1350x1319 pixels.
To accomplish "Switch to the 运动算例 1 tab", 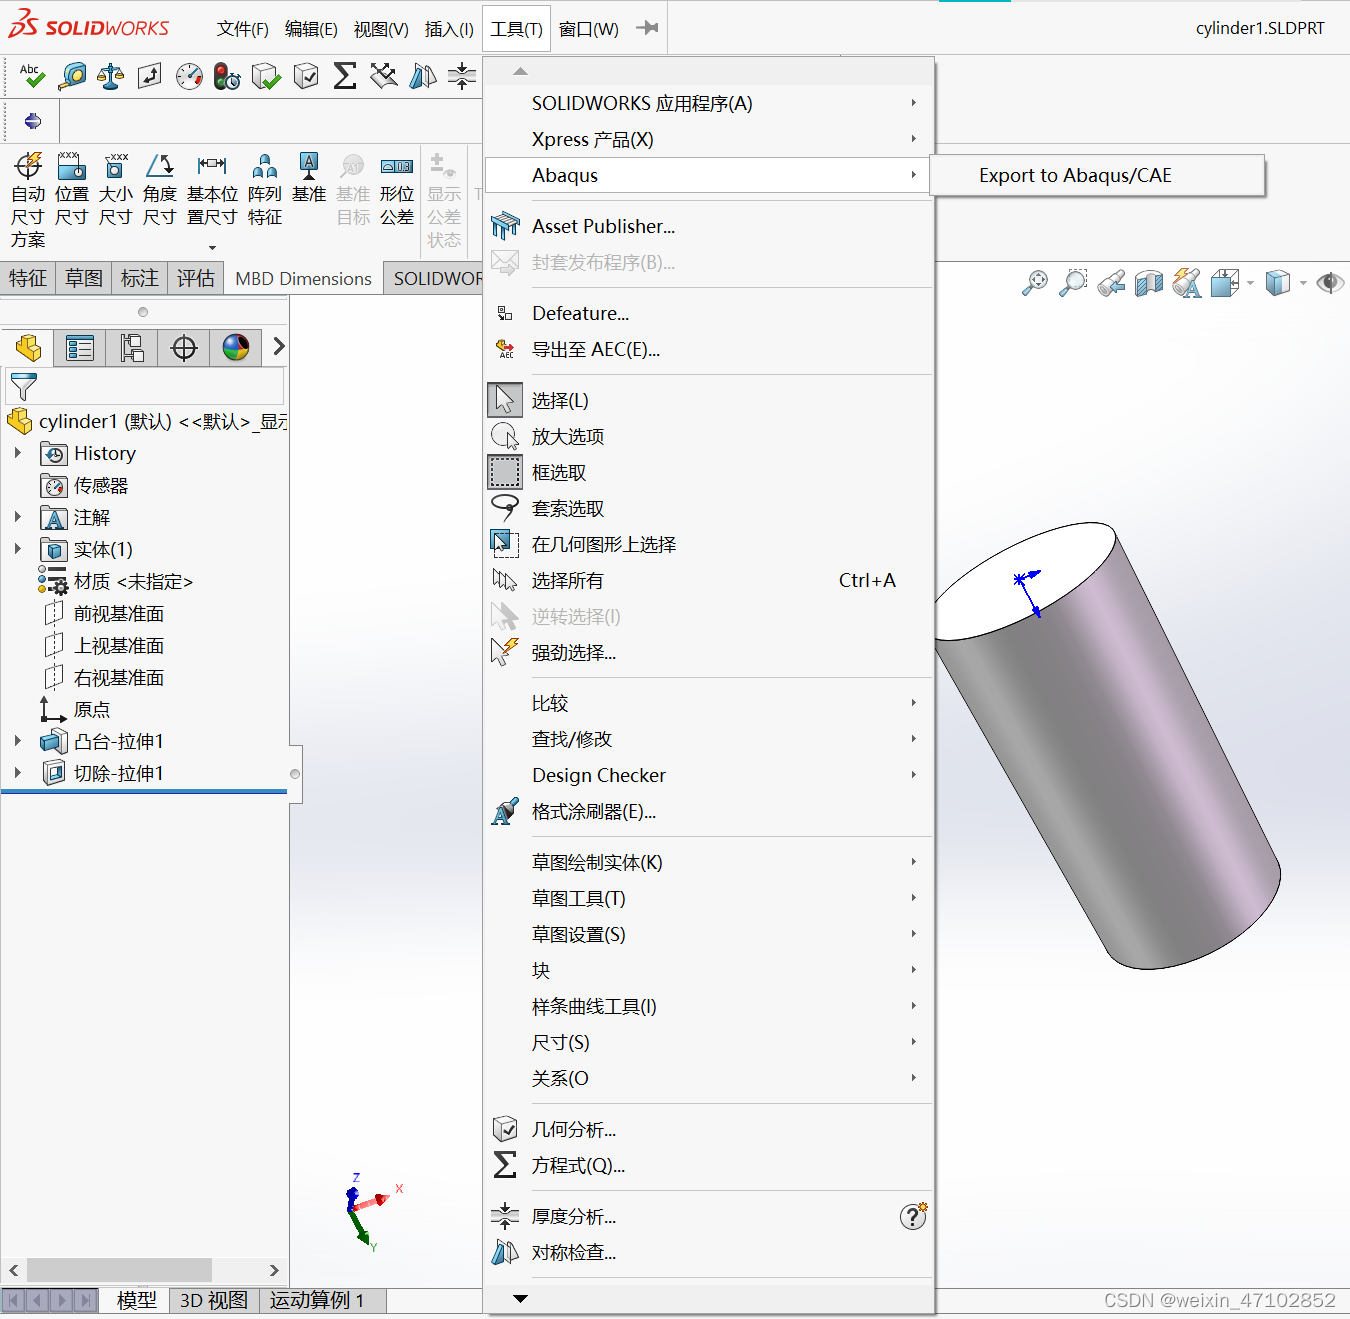I will [x=316, y=1300].
